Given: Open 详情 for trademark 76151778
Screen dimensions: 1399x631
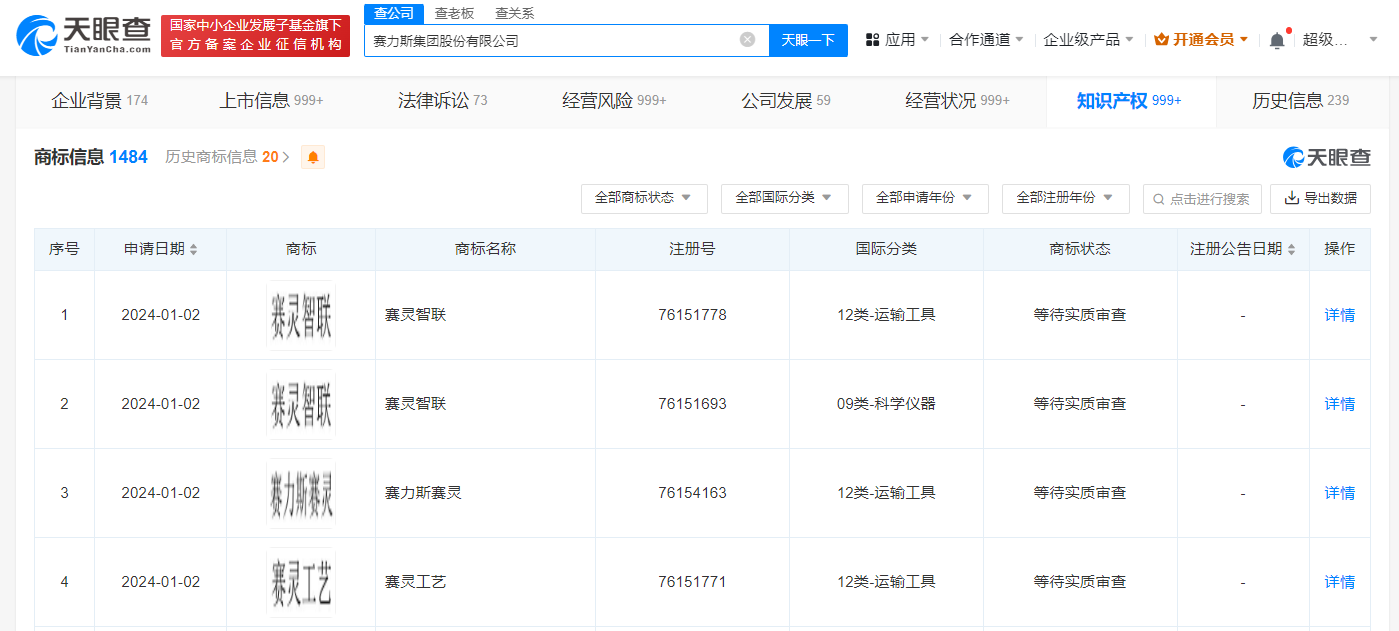Looking at the screenshot, I should click(1340, 315).
